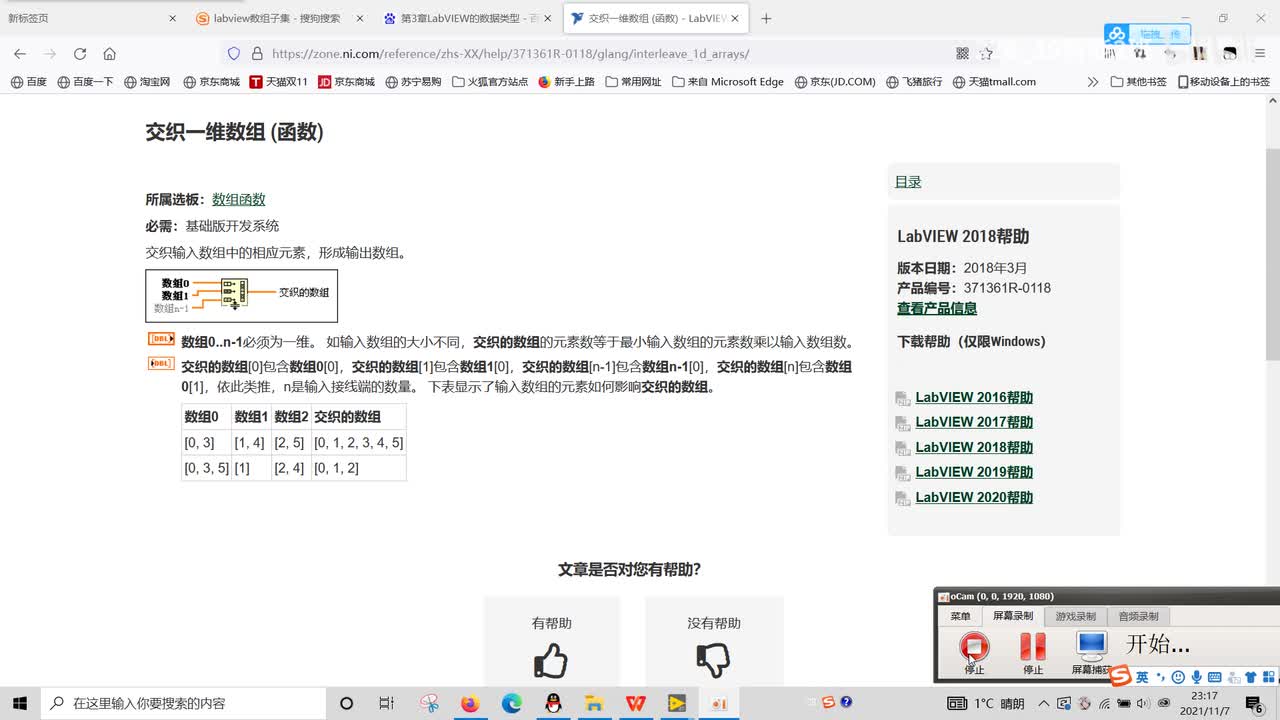
Task: Close the 新标签页 tab
Action: pos(172,18)
